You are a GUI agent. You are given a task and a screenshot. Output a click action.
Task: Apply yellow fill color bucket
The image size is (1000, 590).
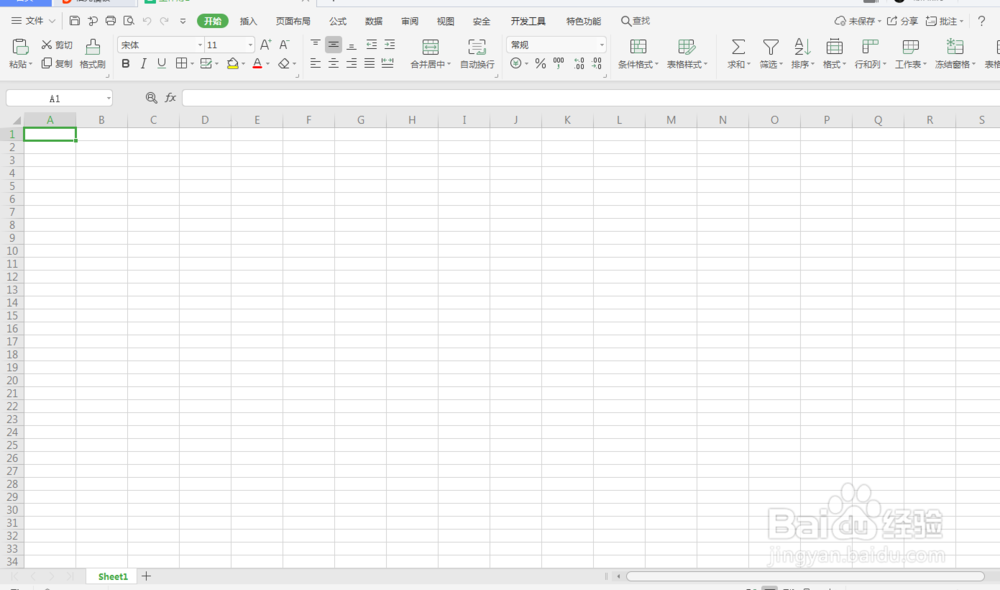233,63
